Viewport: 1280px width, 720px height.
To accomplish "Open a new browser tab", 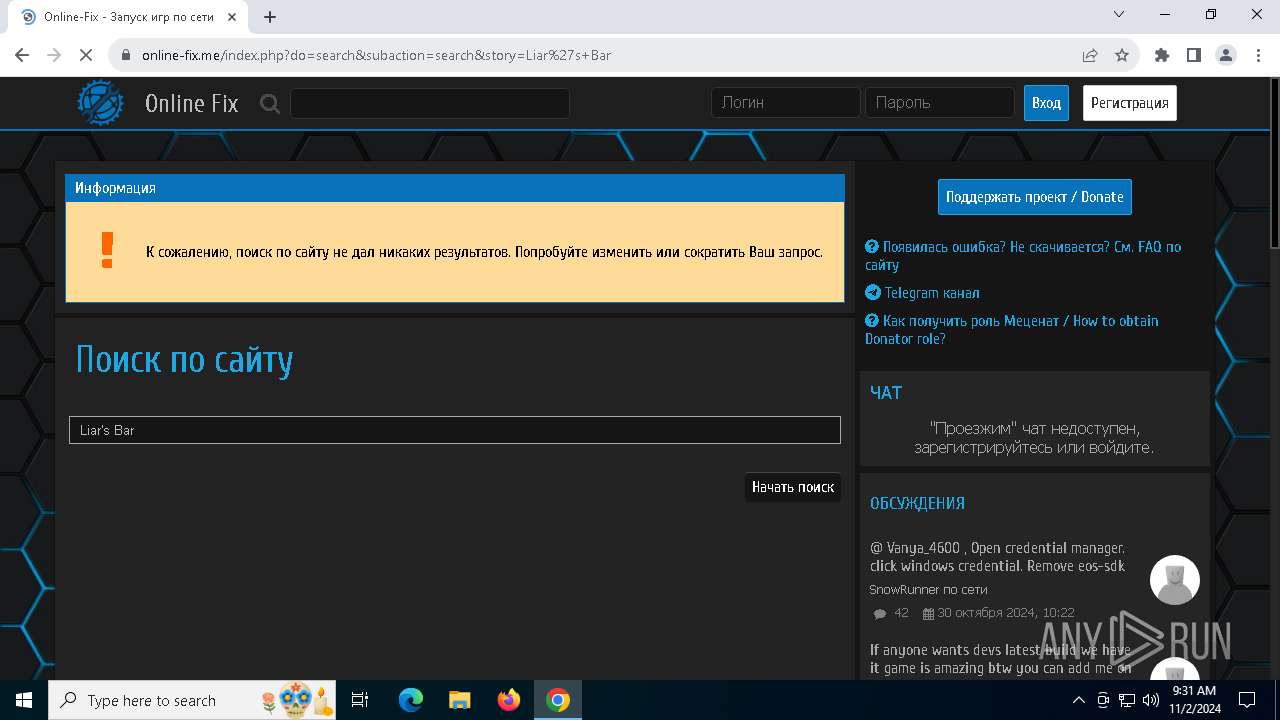I will pos(270,16).
